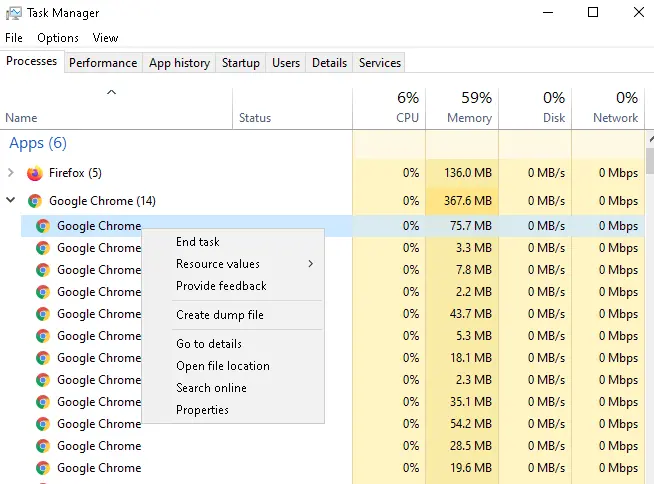Click Chrome icon in 75.7 MB row
This screenshot has height=484, width=654.
(43, 226)
